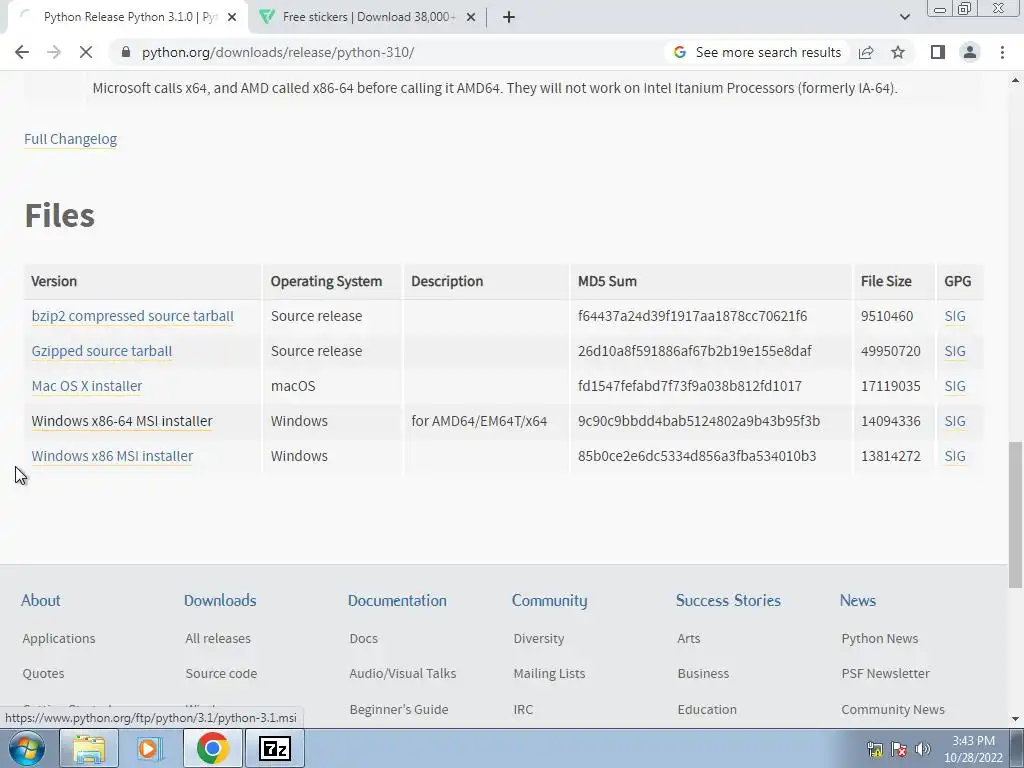The width and height of the screenshot is (1024, 768).
Task: Open All releases footer link
Action: point(218,639)
